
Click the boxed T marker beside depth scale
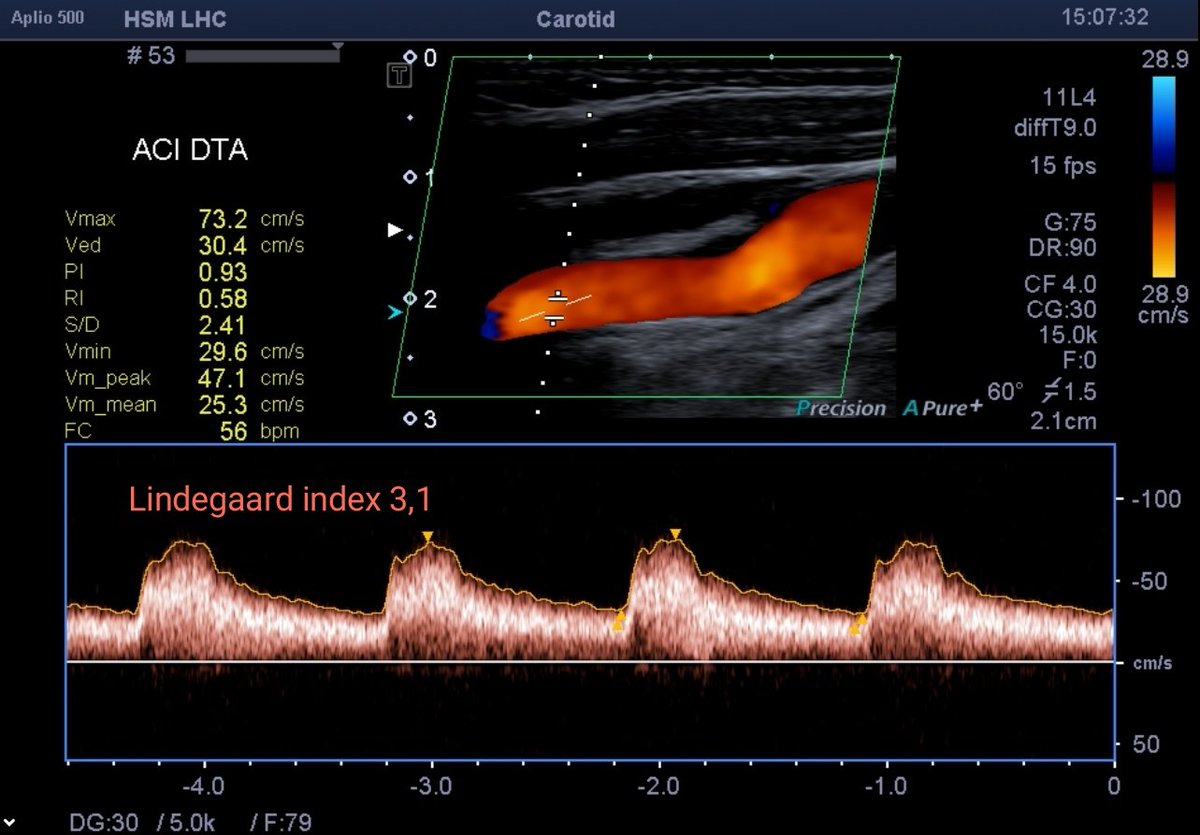(398, 76)
